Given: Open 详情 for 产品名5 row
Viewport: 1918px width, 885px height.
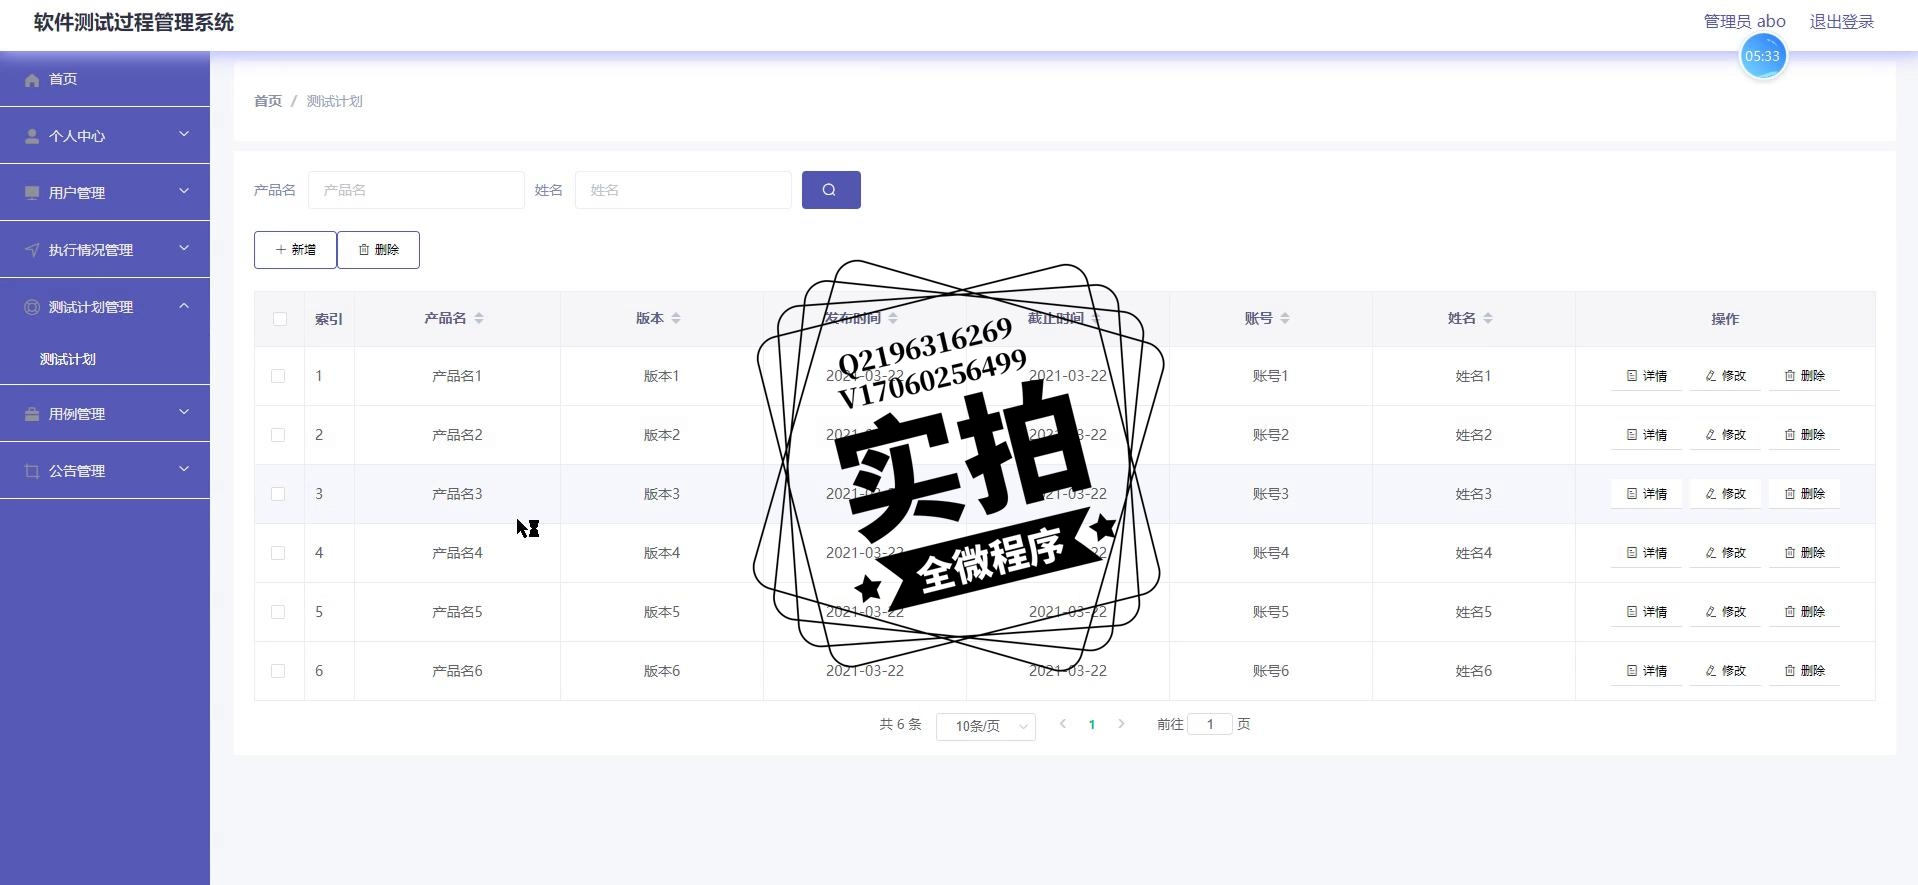Looking at the screenshot, I should click(x=1646, y=612).
